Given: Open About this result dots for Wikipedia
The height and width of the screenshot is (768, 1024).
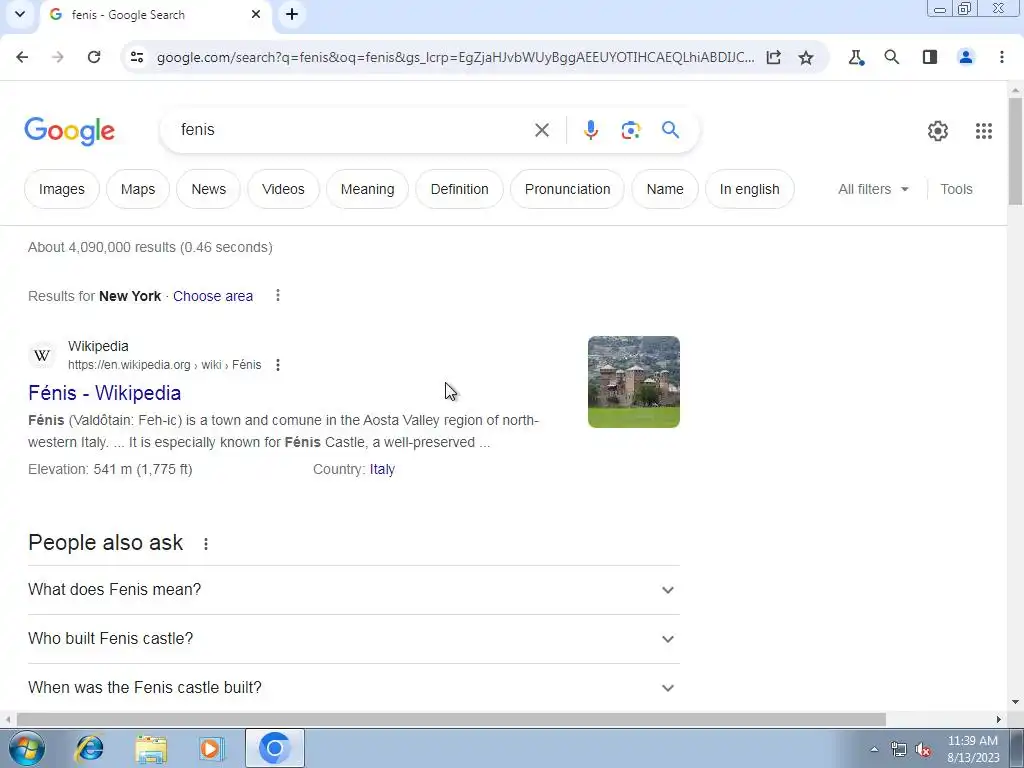Looking at the screenshot, I should pos(278,364).
